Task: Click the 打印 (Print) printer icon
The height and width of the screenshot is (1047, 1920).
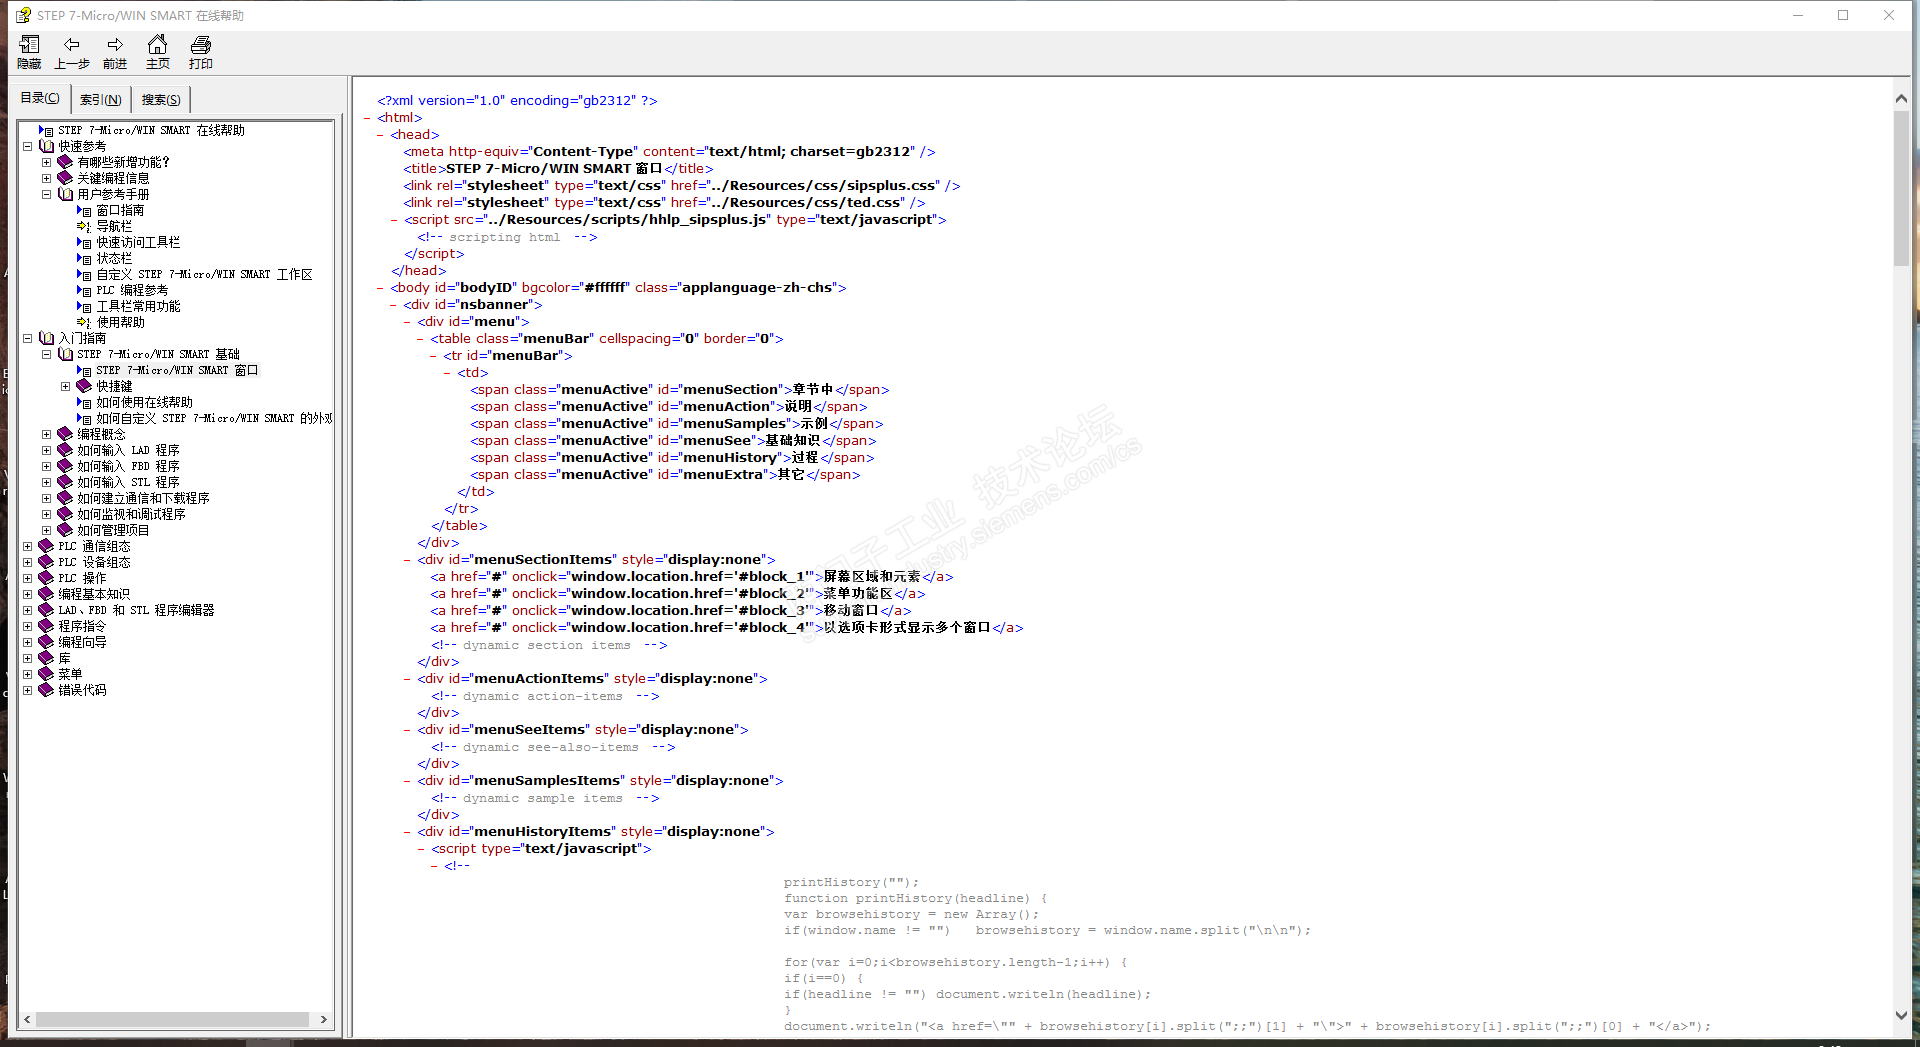Action: click(201, 45)
